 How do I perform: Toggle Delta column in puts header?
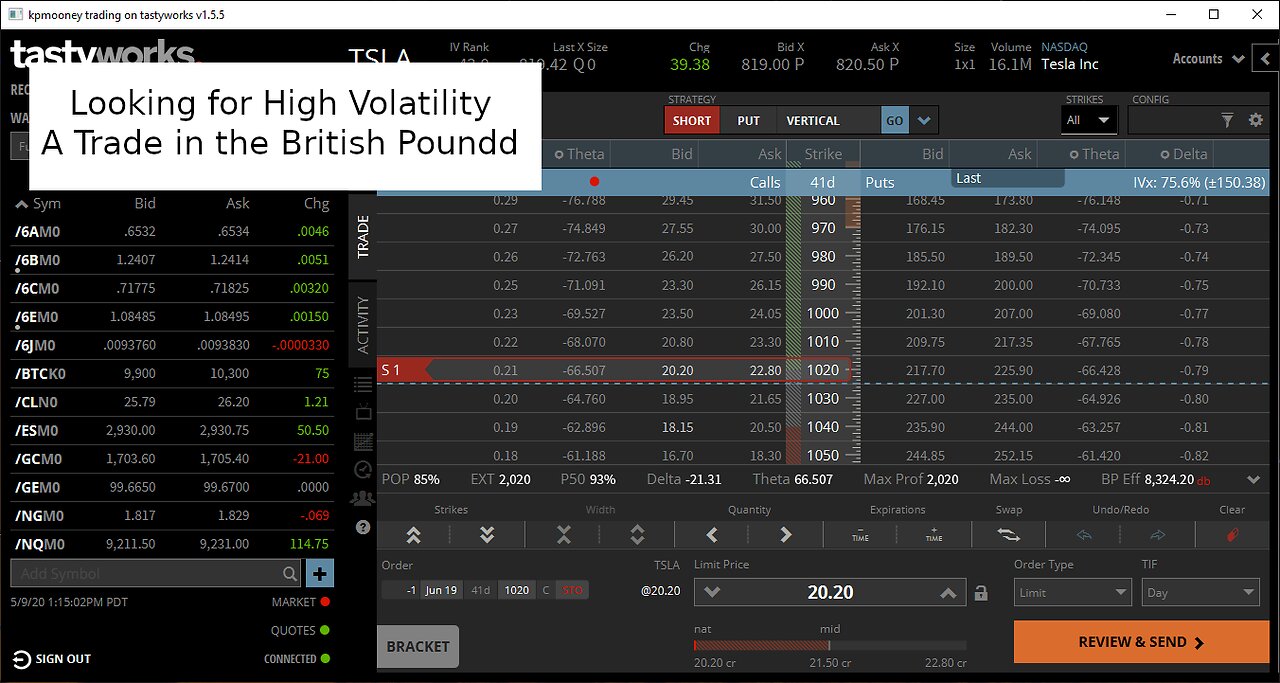click(x=1184, y=154)
